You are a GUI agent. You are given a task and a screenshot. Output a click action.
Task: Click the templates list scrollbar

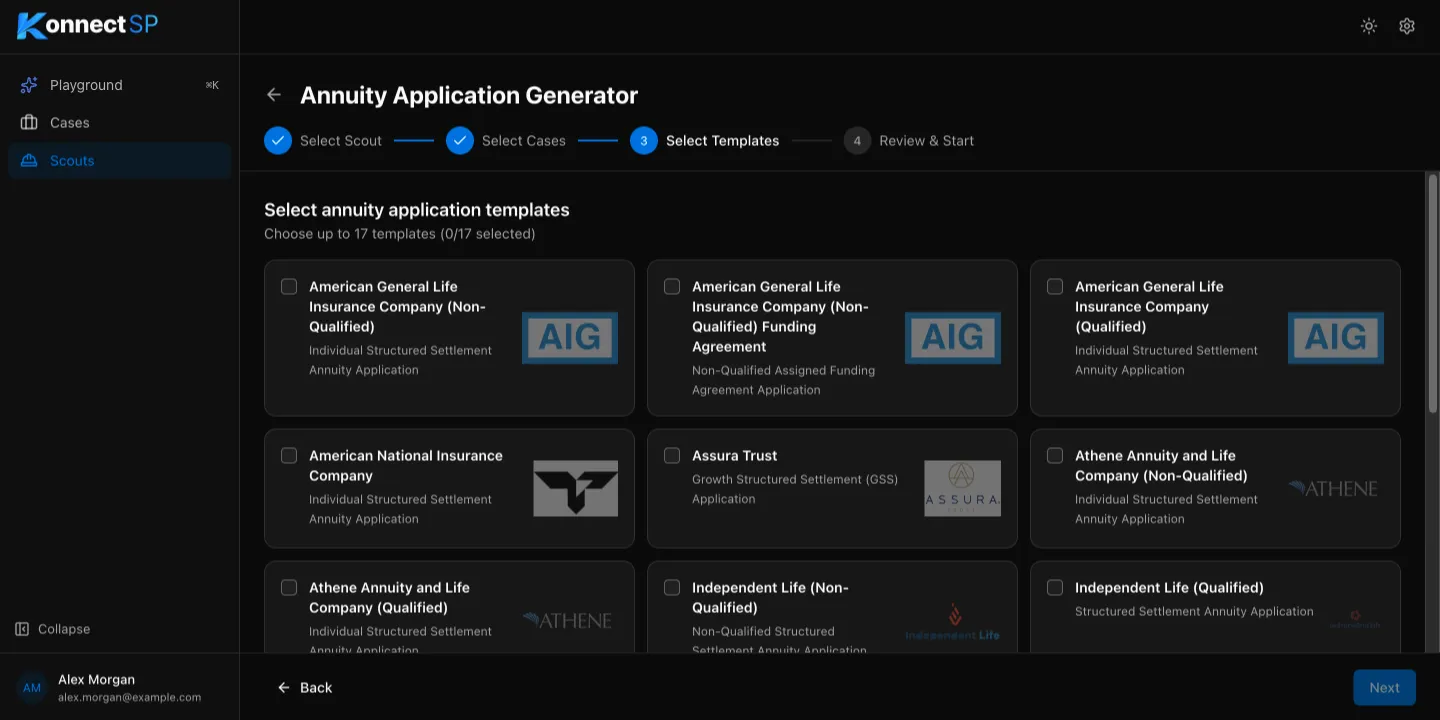1432,293
